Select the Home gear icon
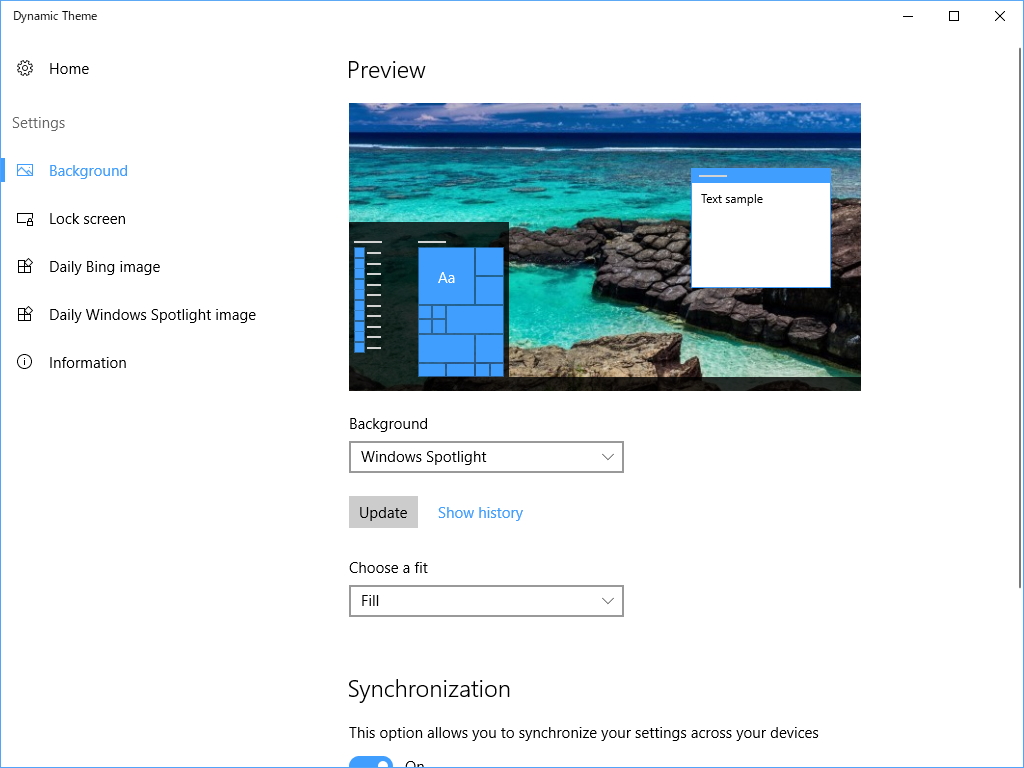The image size is (1024, 768). click(25, 68)
